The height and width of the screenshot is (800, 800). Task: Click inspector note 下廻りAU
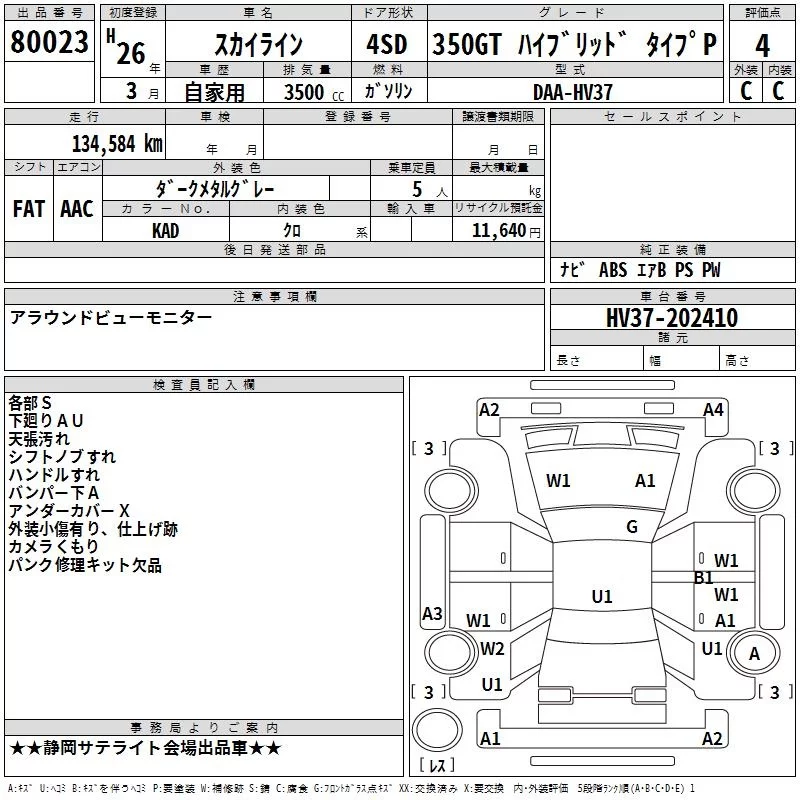(x=45, y=421)
